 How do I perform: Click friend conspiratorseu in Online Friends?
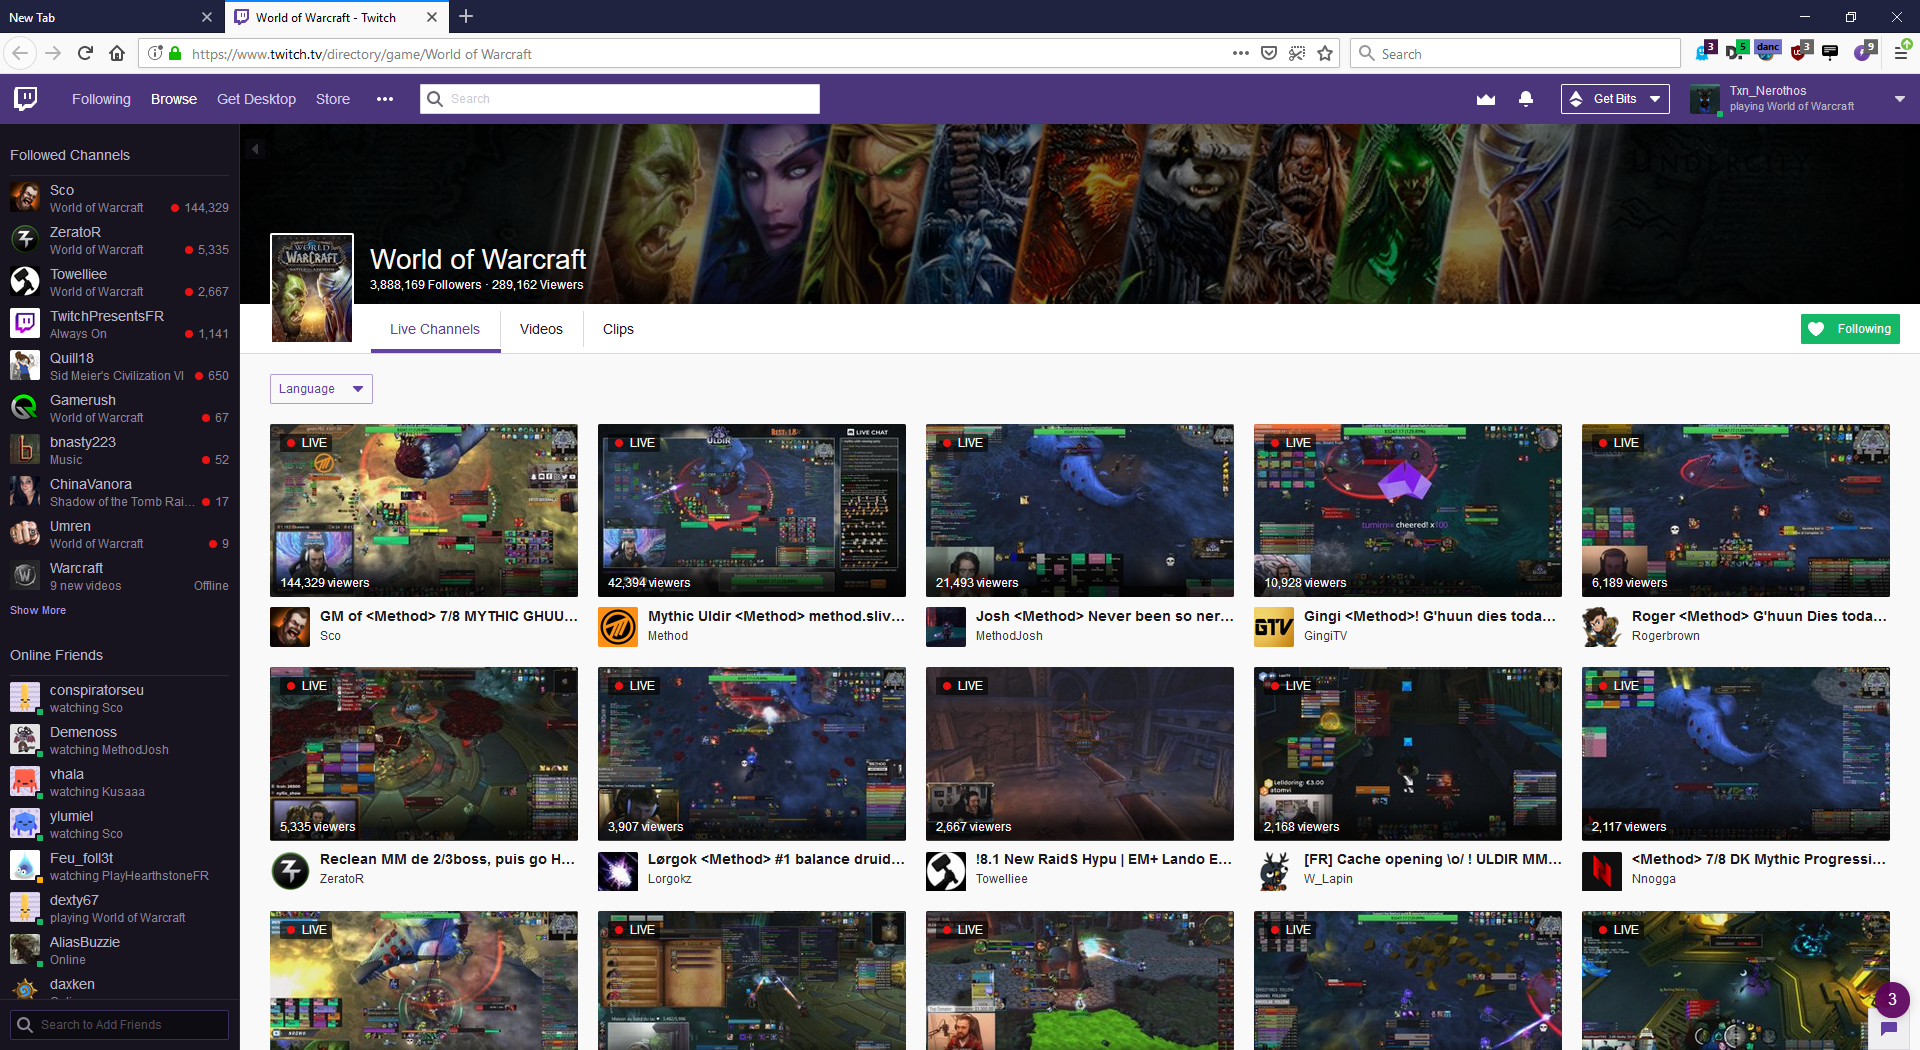pyautogui.click(x=120, y=698)
